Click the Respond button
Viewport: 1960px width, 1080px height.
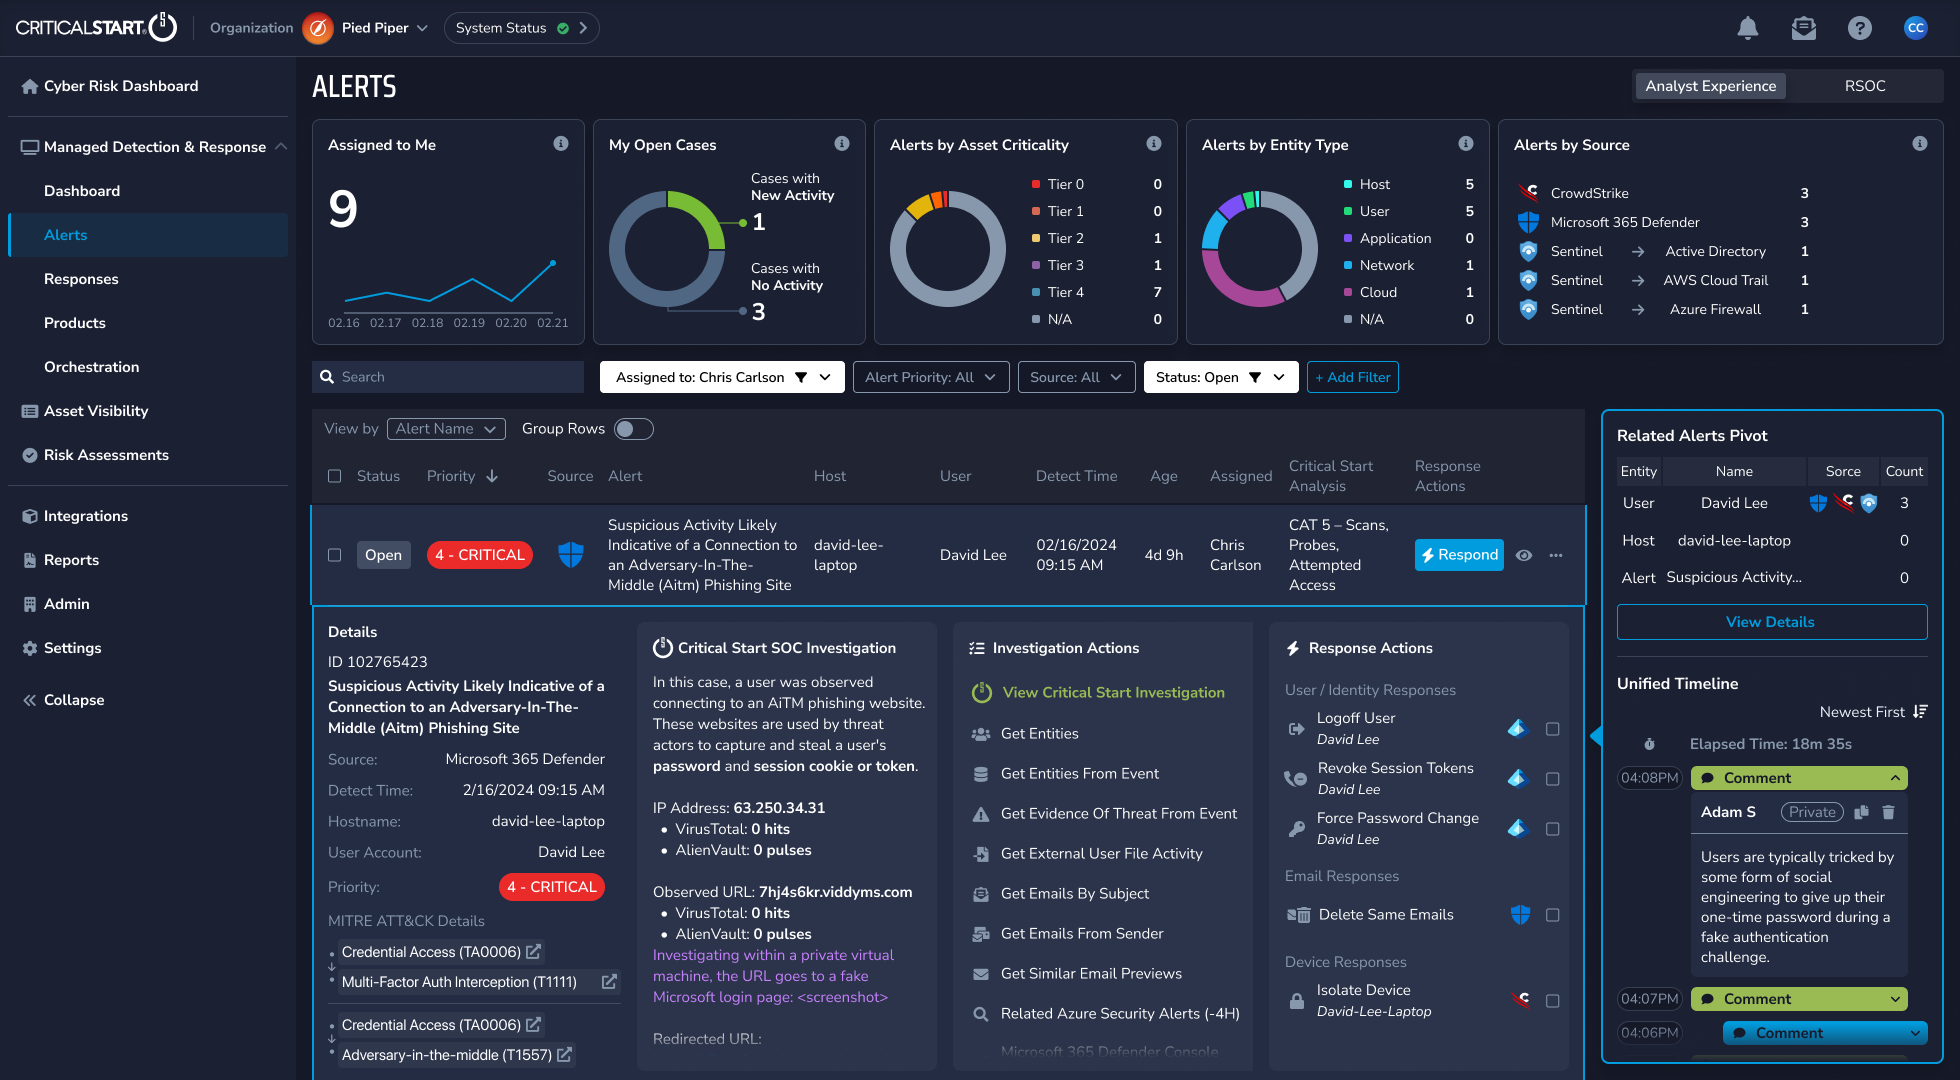pos(1459,555)
